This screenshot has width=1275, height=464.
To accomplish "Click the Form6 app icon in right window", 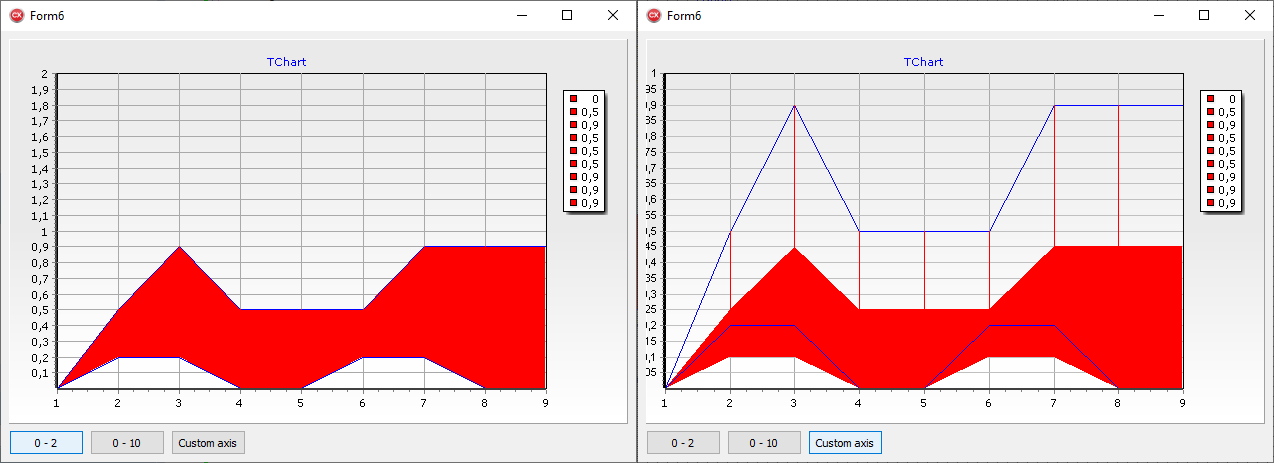I will [654, 15].
